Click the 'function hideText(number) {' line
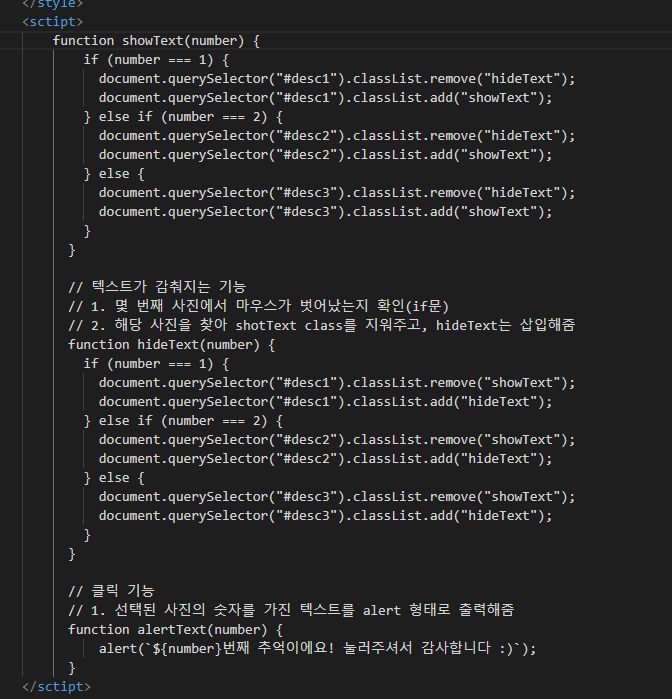The image size is (672, 699). tap(172, 345)
